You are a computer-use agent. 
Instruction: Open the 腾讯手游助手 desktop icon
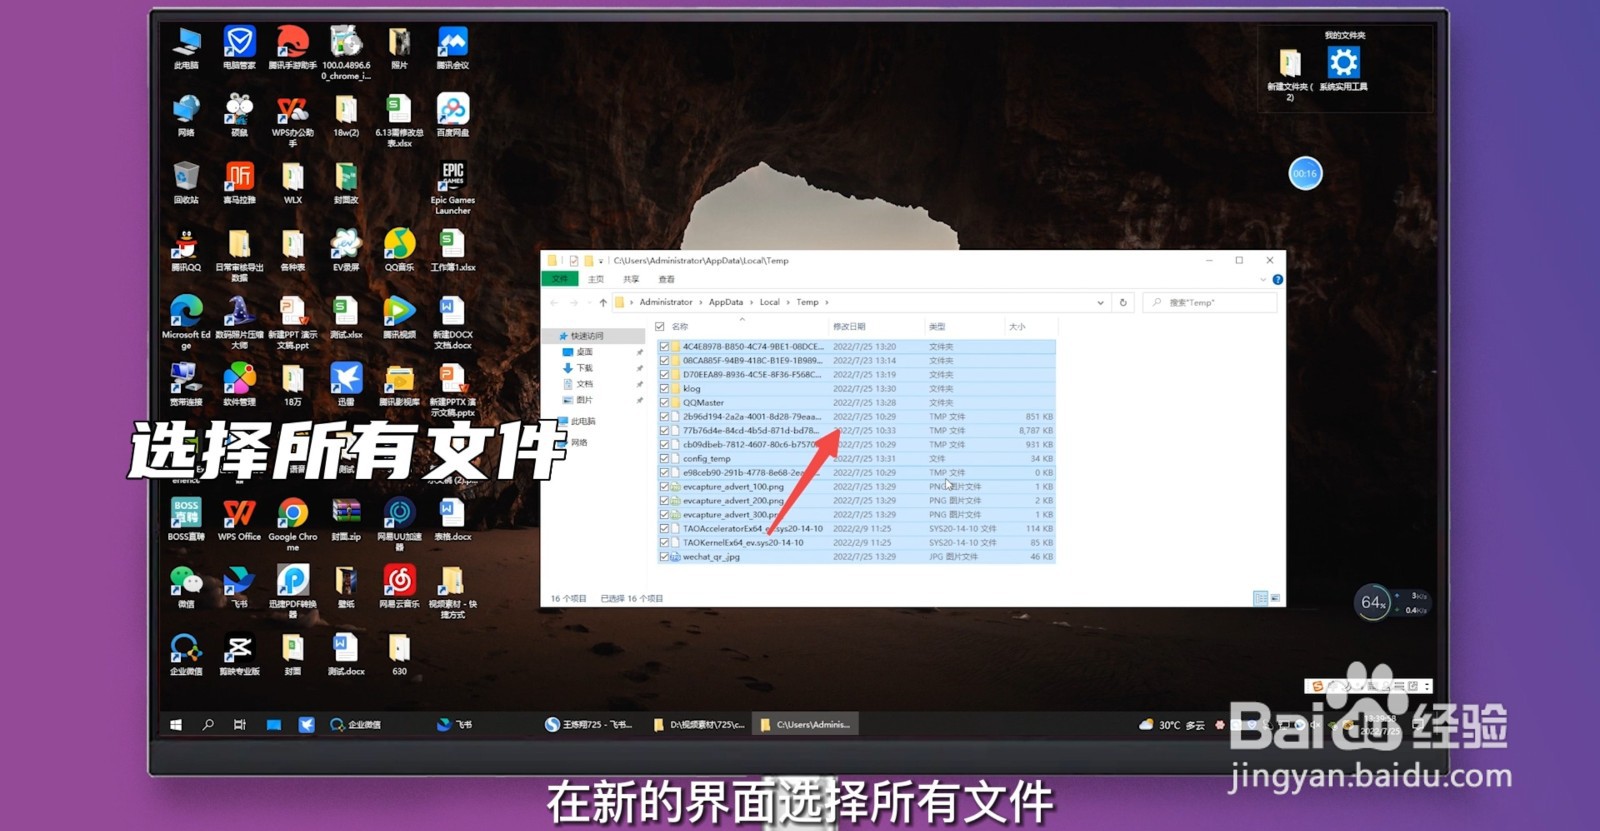292,46
